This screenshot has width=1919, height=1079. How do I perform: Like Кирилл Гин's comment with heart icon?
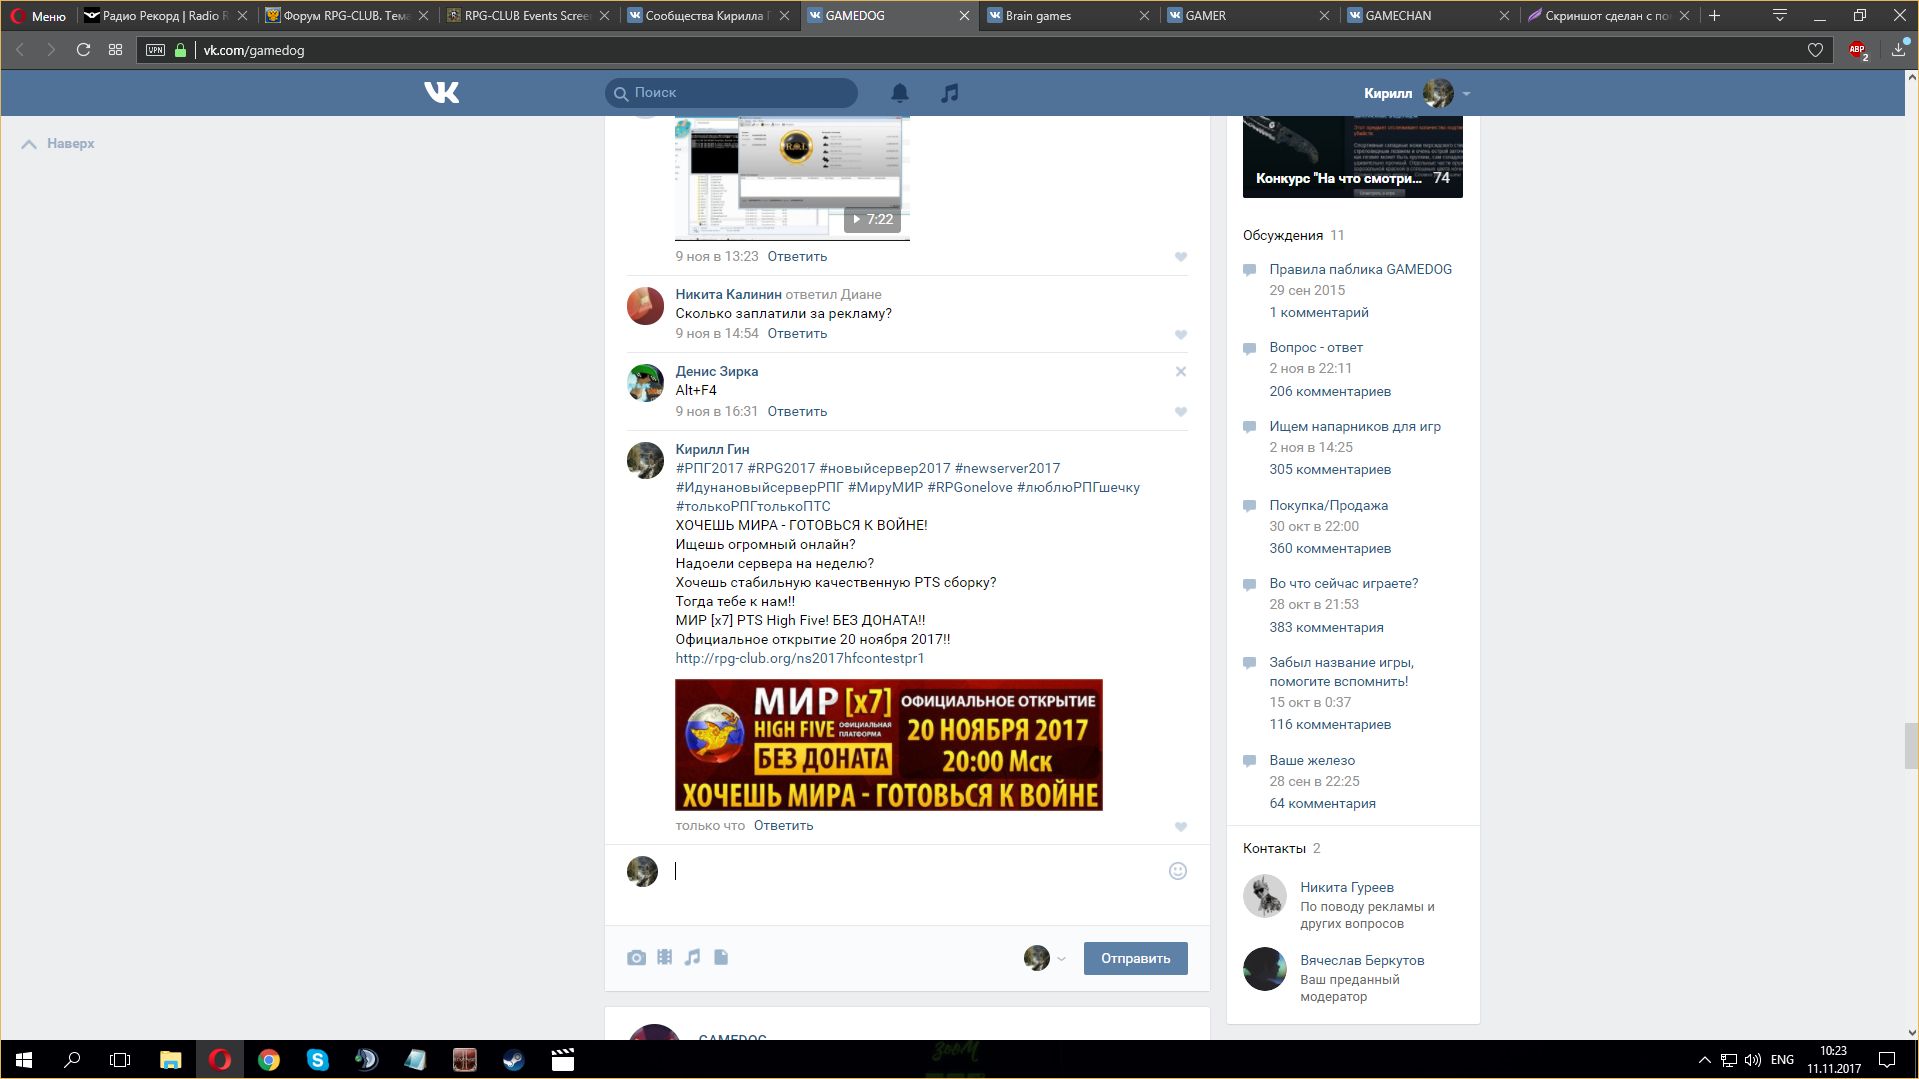(x=1181, y=827)
